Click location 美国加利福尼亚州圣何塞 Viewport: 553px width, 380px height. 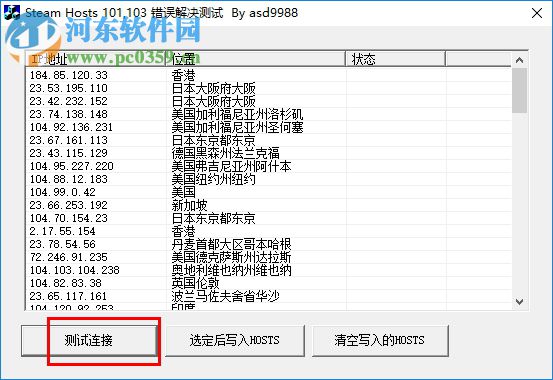pos(237,127)
